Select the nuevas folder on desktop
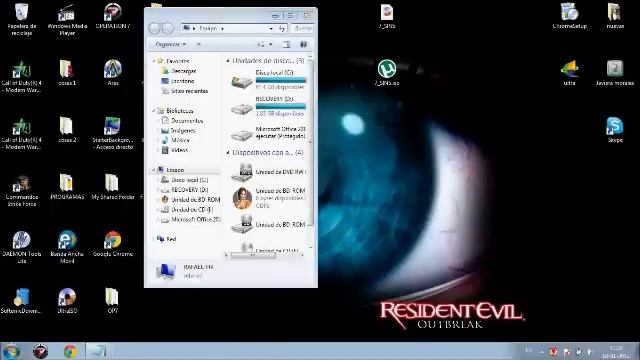The width and height of the screenshot is (640, 360). [x=615, y=16]
